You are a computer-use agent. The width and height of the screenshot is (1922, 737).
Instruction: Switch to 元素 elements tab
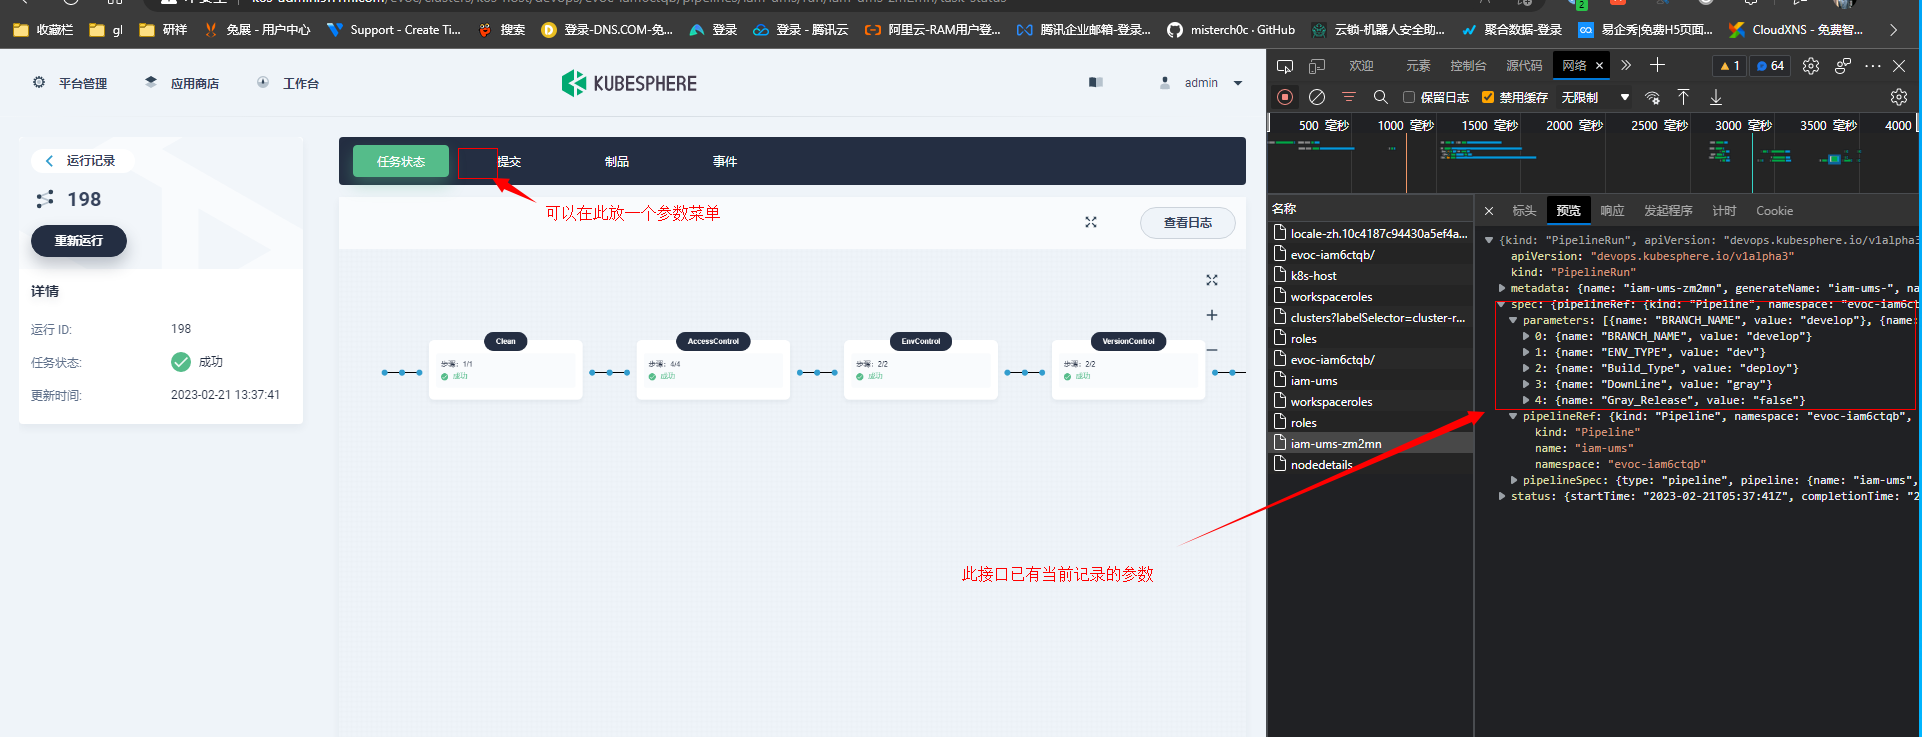(x=1418, y=66)
